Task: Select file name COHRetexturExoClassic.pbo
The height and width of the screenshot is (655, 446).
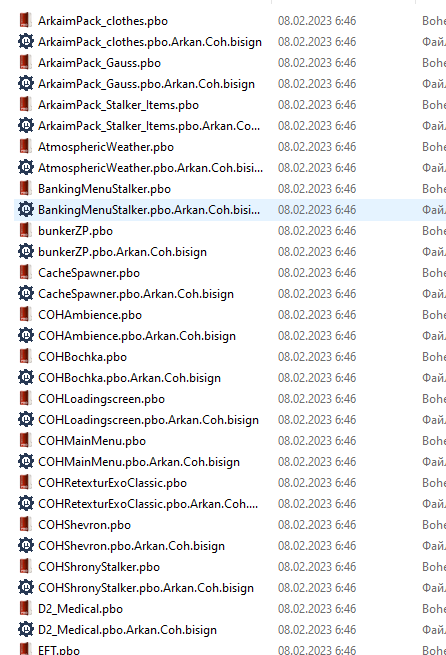Action: coord(112,483)
